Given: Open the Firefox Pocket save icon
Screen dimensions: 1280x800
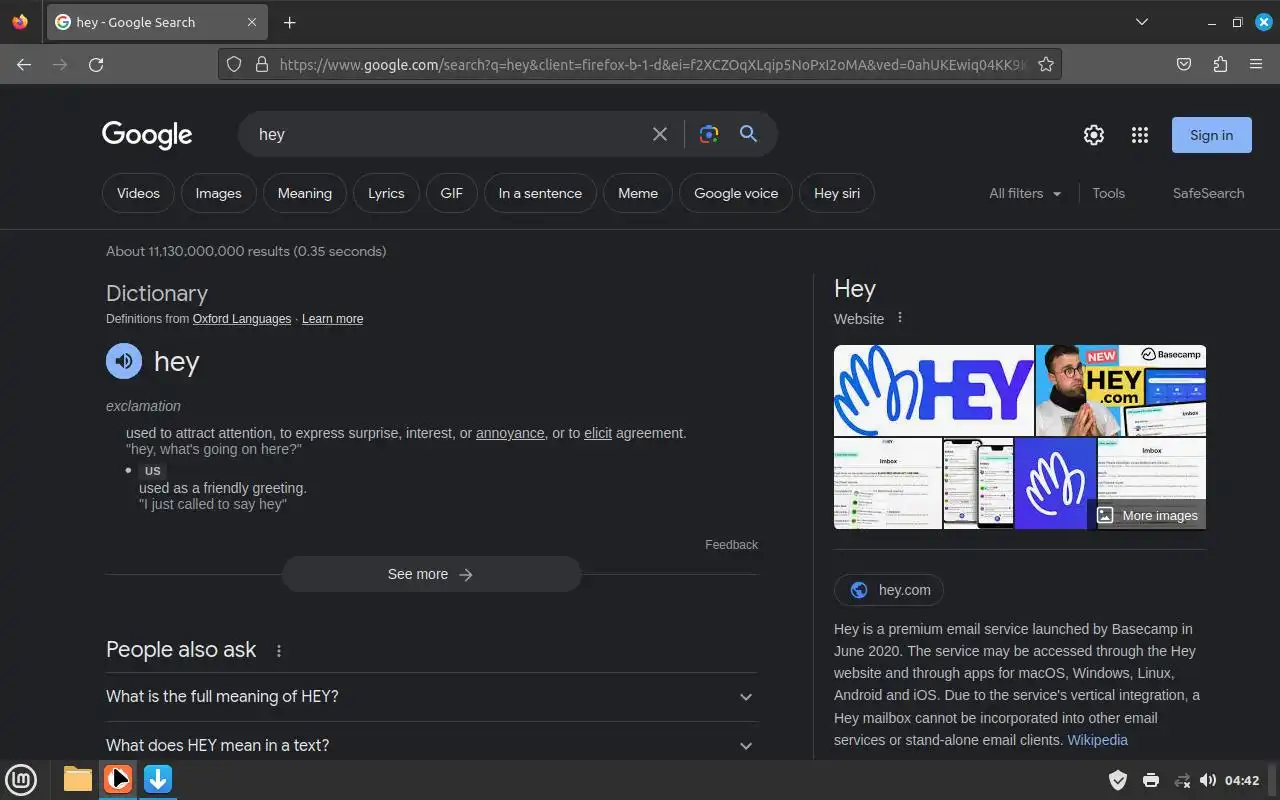Looking at the screenshot, I should pyautogui.click(x=1184, y=64).
